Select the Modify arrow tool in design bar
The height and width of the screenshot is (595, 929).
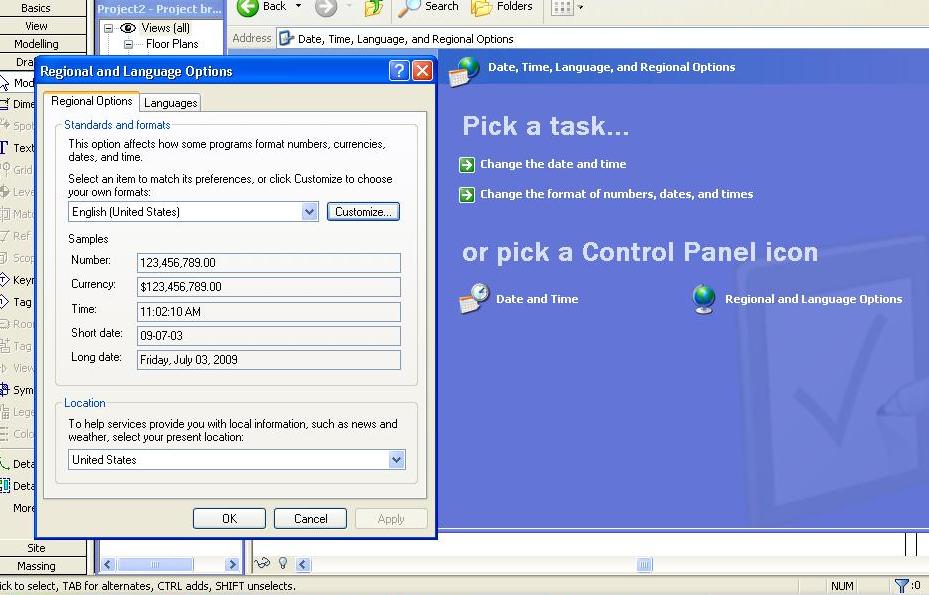[17, 83]
